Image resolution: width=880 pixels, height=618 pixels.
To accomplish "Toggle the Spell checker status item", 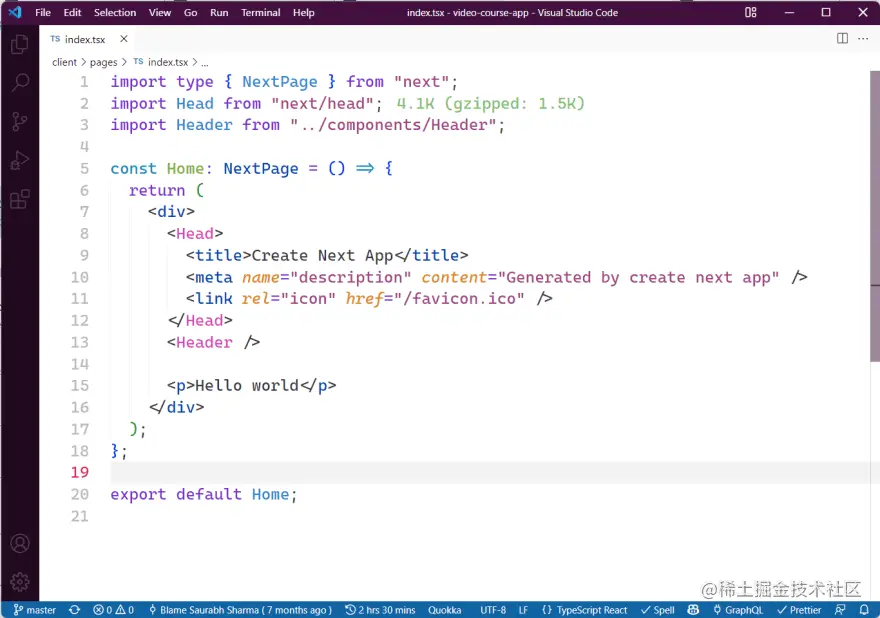I will point(657,610).
